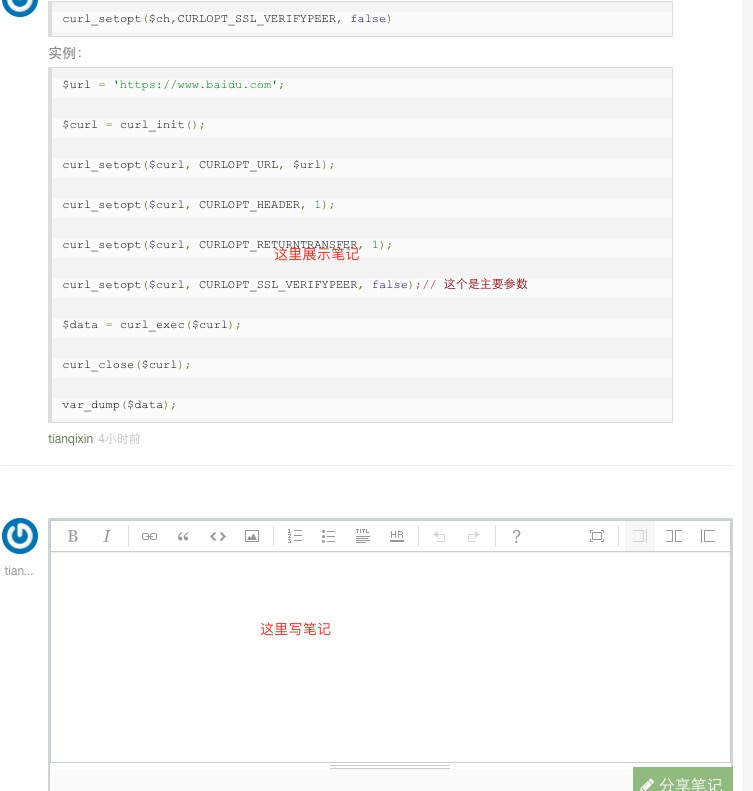Open editor help with question mark
Viewport: 753px width, 791px height.
tap(516, 536)
